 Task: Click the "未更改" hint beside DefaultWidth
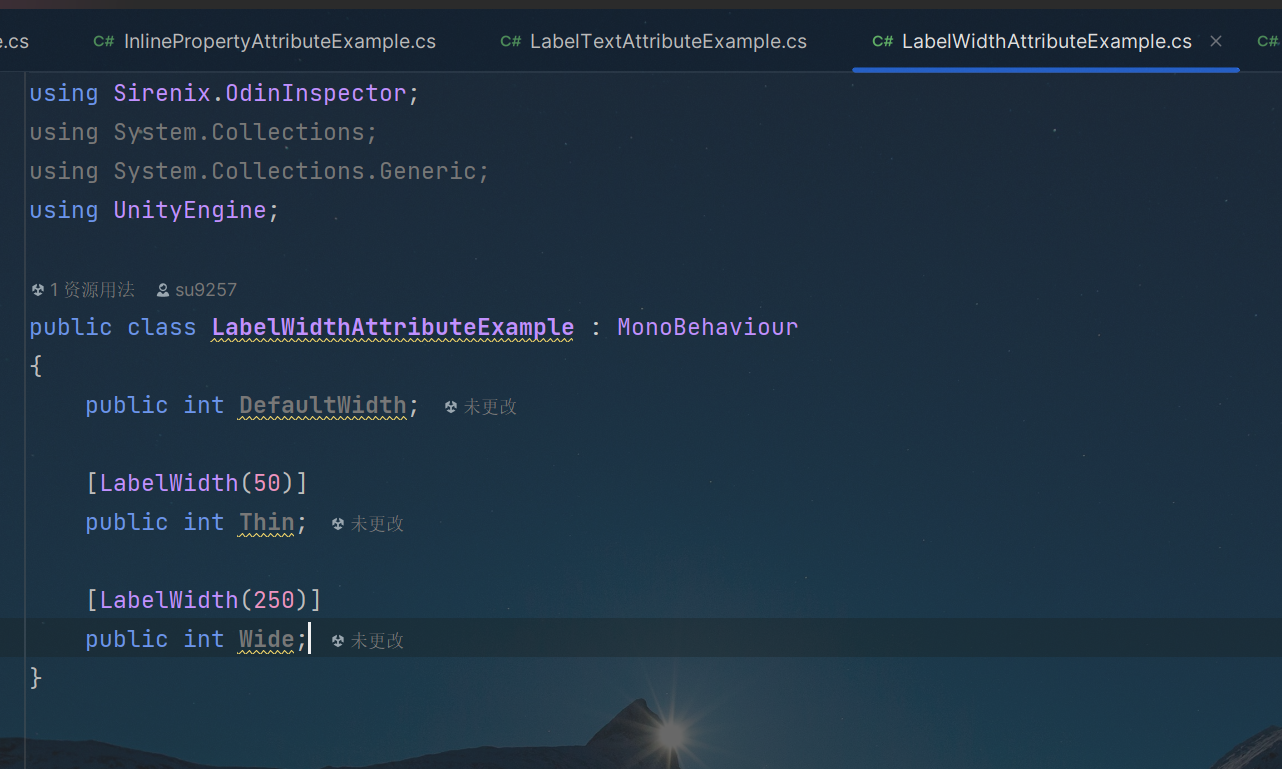pyautogui.click(x=490, y=407)
